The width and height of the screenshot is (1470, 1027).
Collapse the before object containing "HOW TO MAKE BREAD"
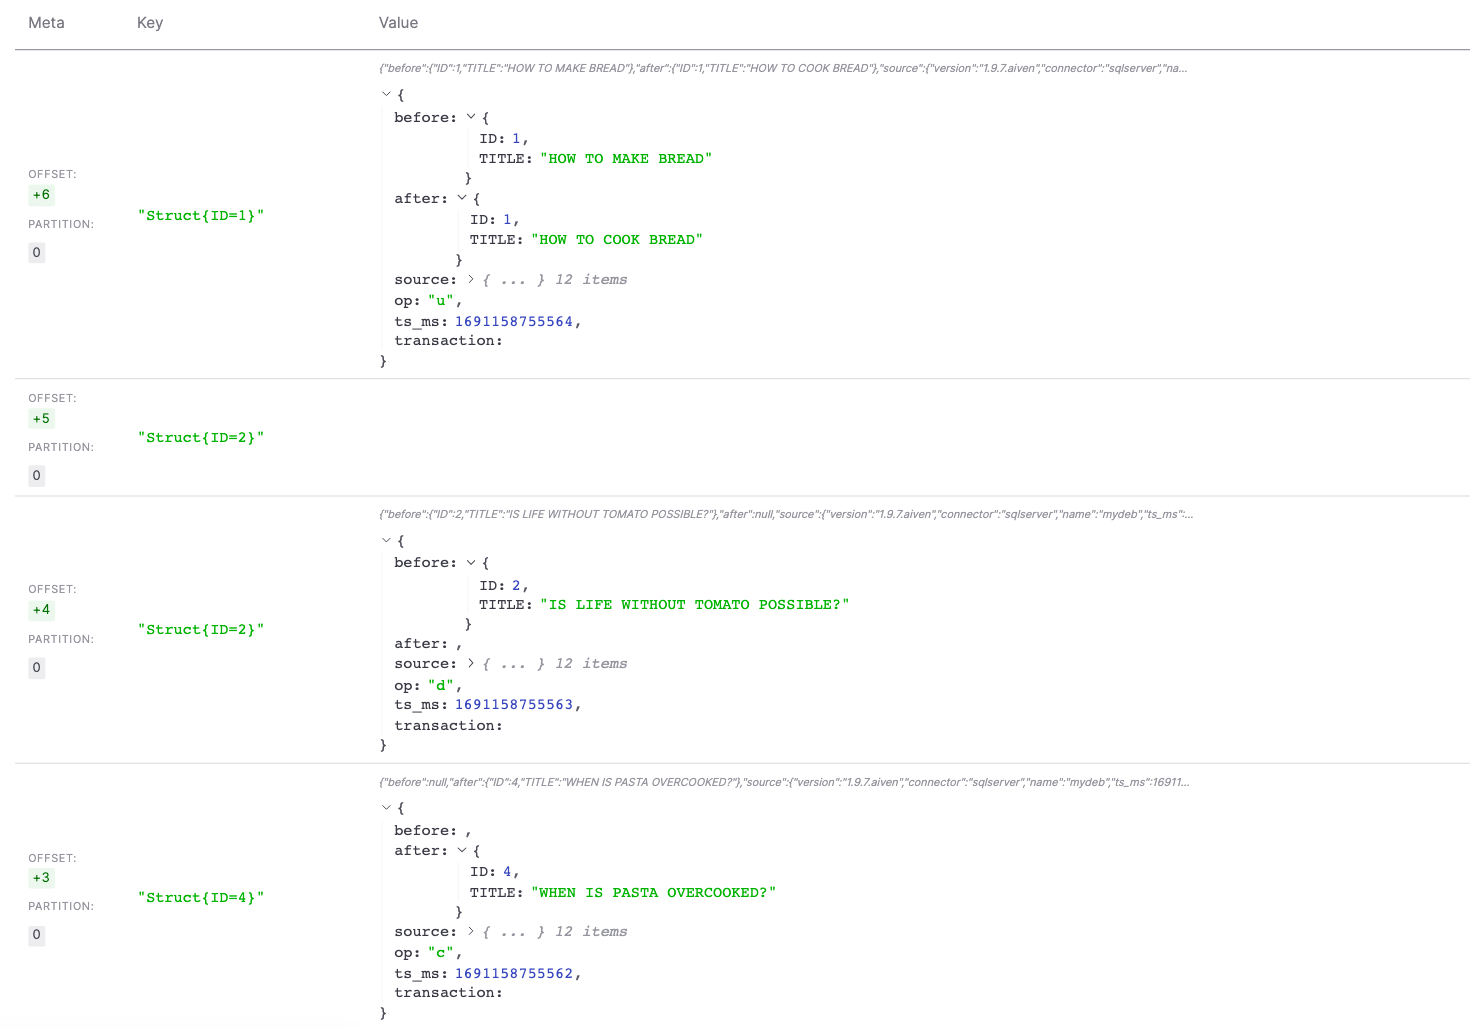470,116
